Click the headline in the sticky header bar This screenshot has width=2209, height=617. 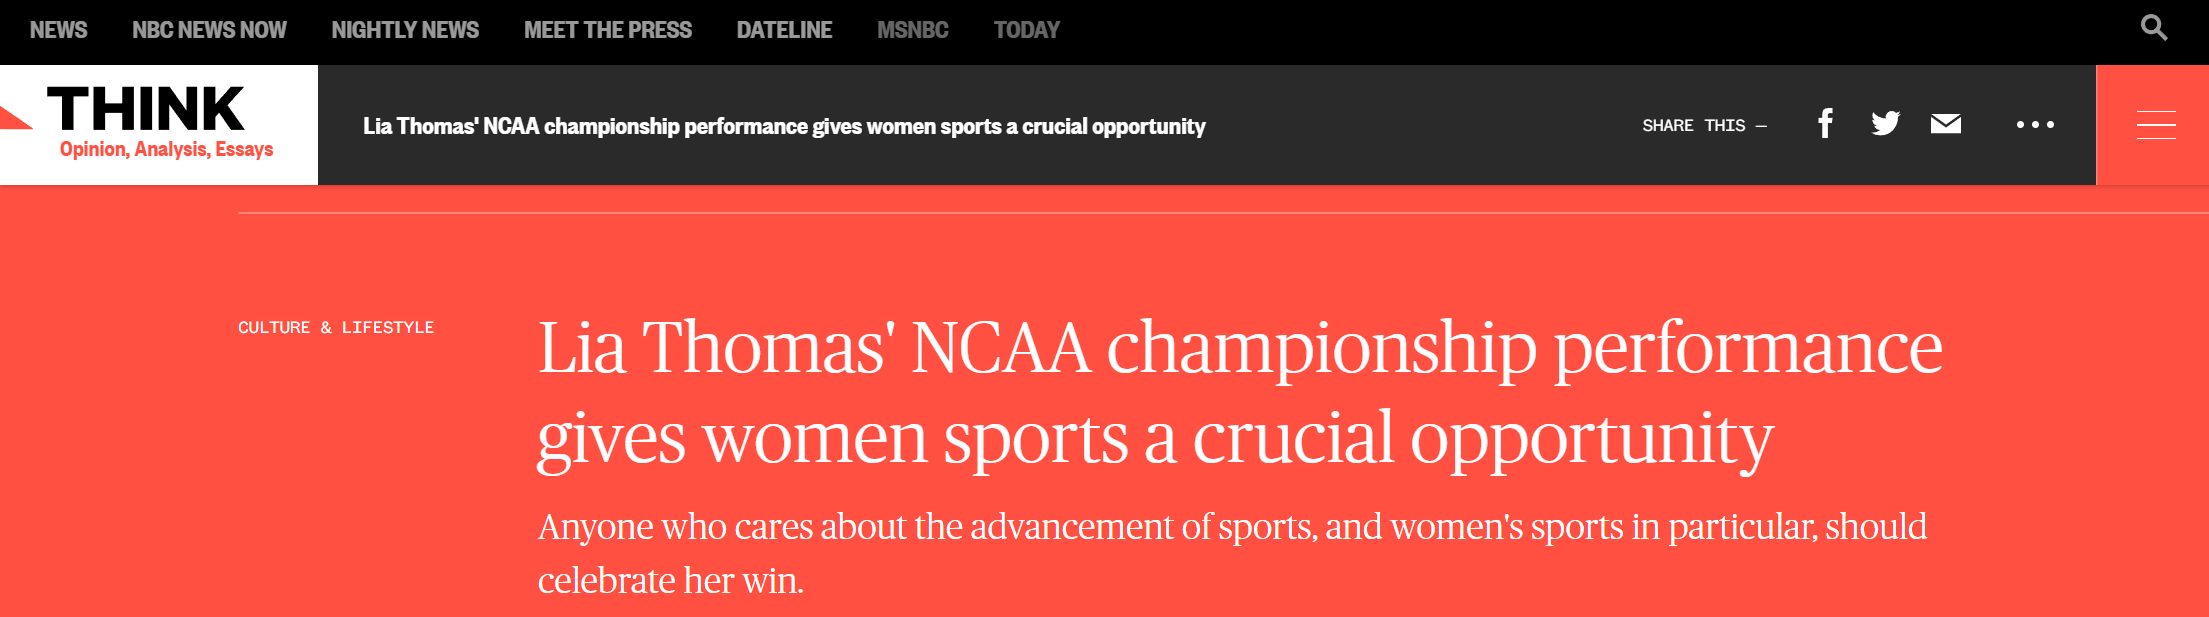(x=784, y=126)
